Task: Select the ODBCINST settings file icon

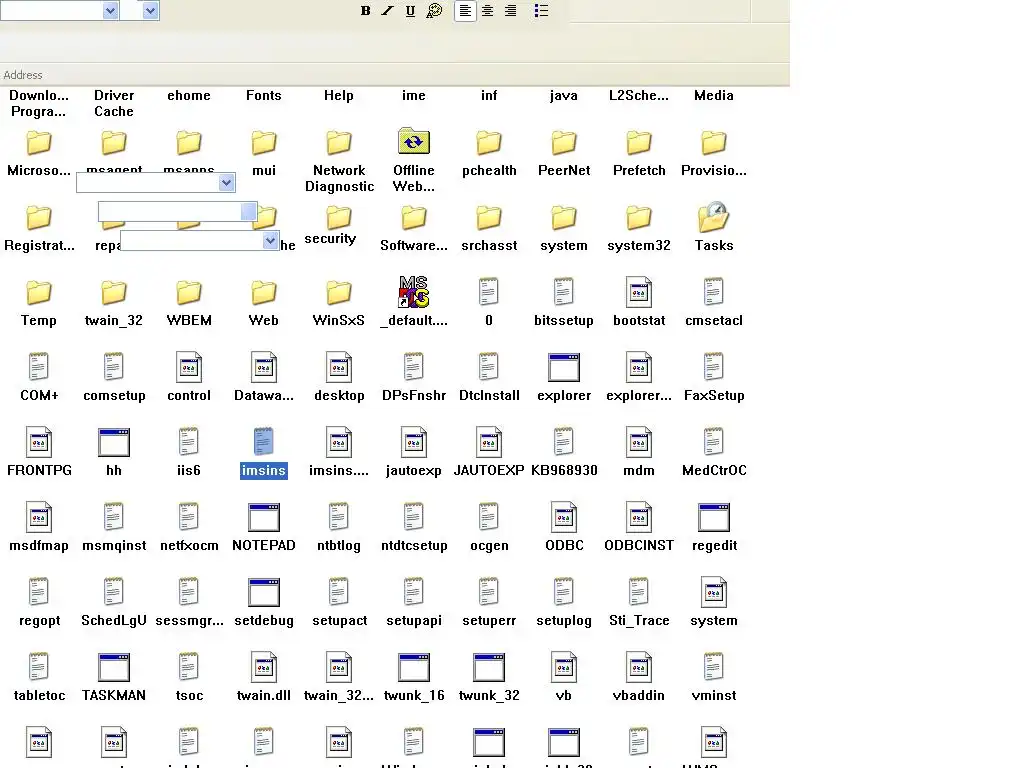Action: pyautogui.click(x=639, y=517)
